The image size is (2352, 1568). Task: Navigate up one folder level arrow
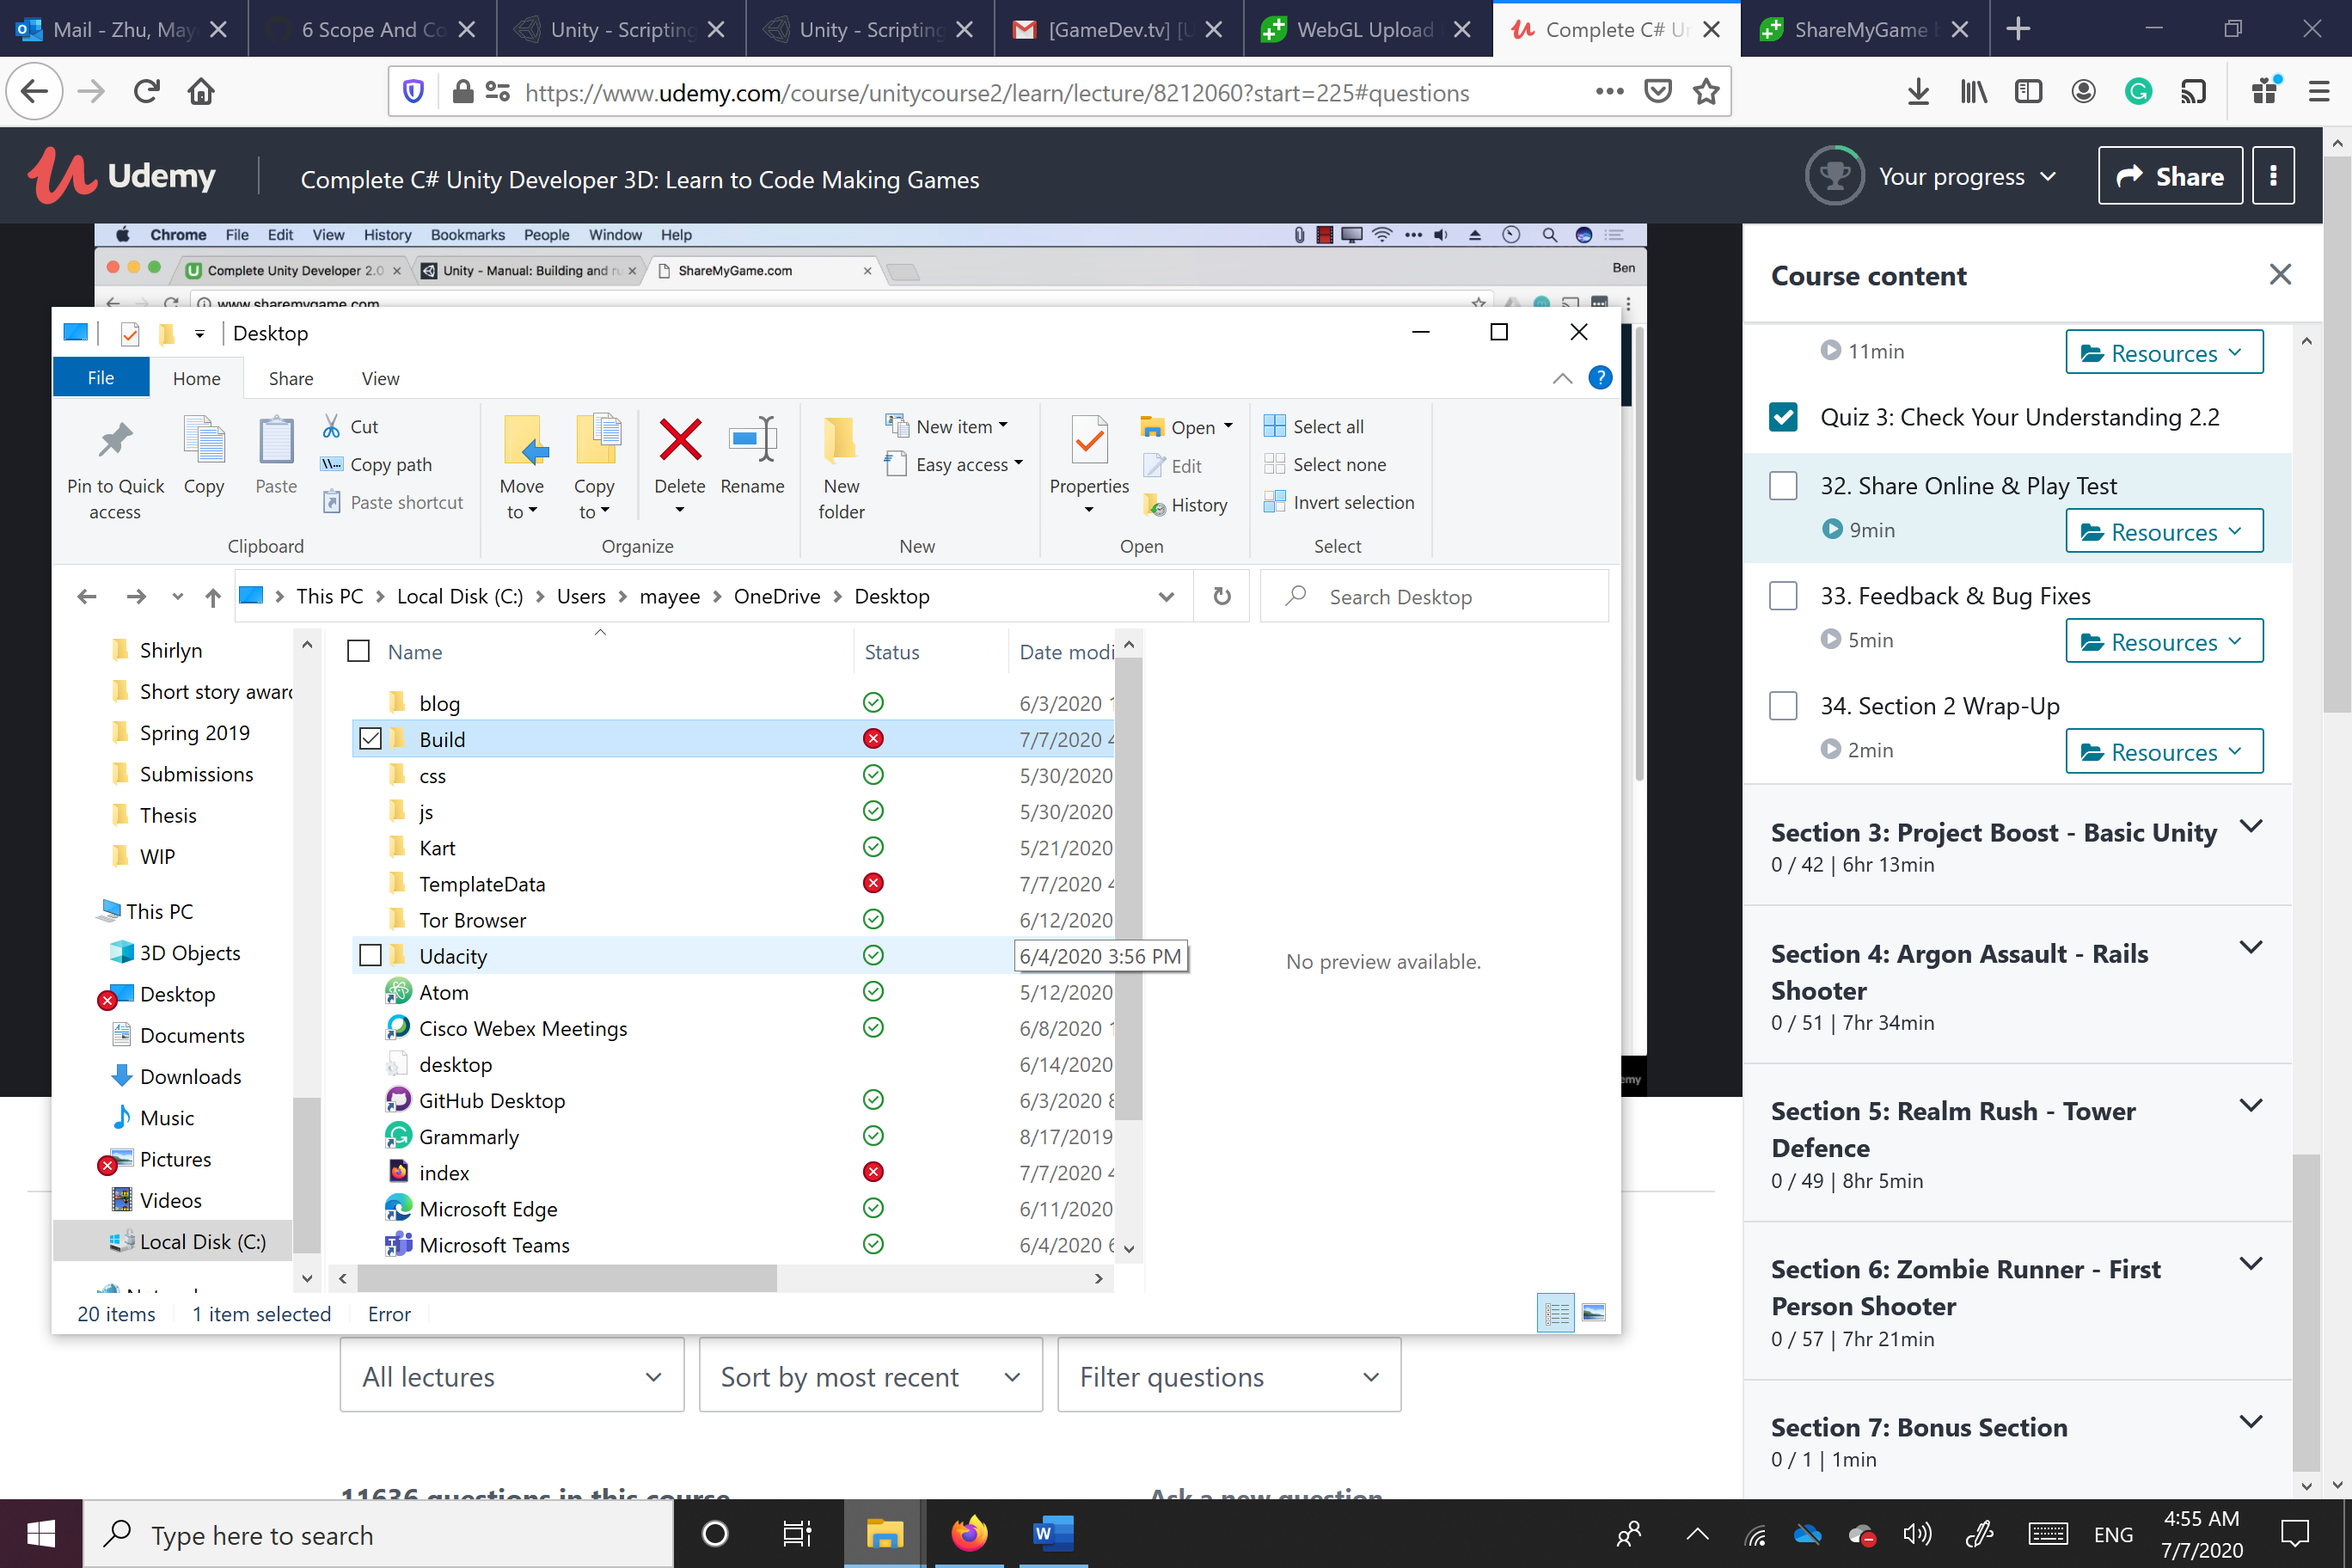(212, 597)
